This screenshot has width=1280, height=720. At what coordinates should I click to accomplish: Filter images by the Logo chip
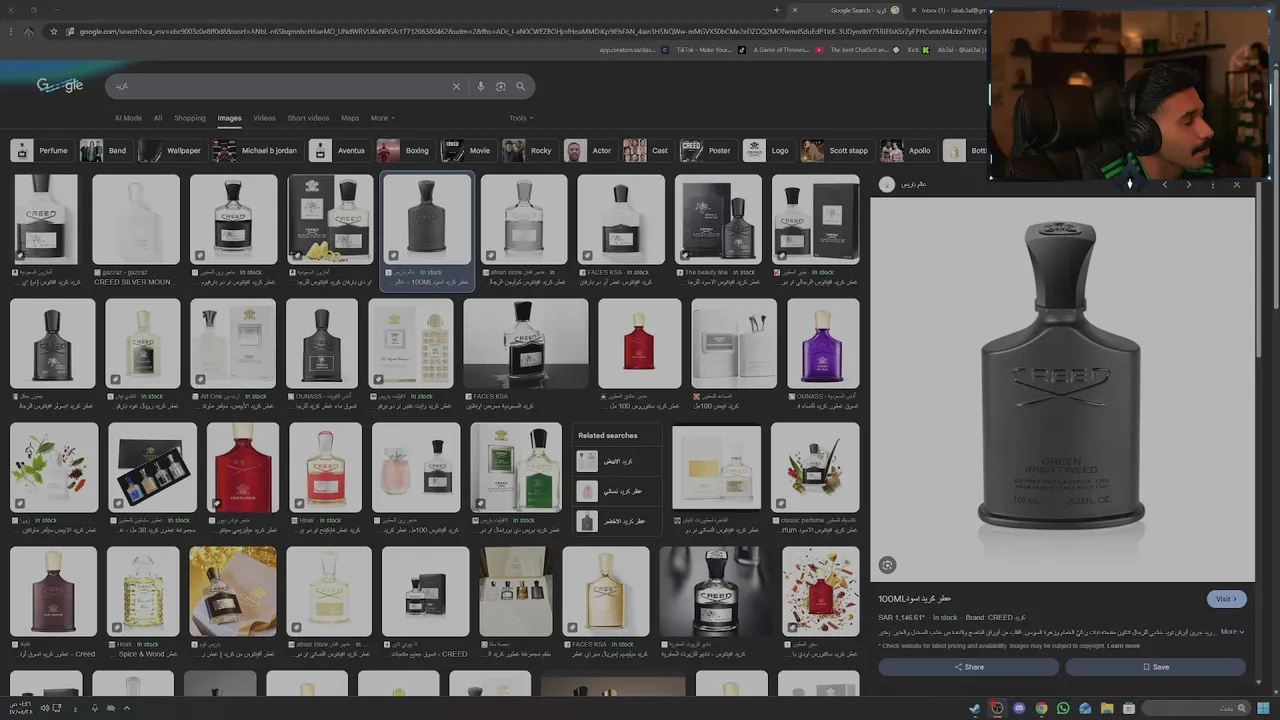tap(767, 151)
